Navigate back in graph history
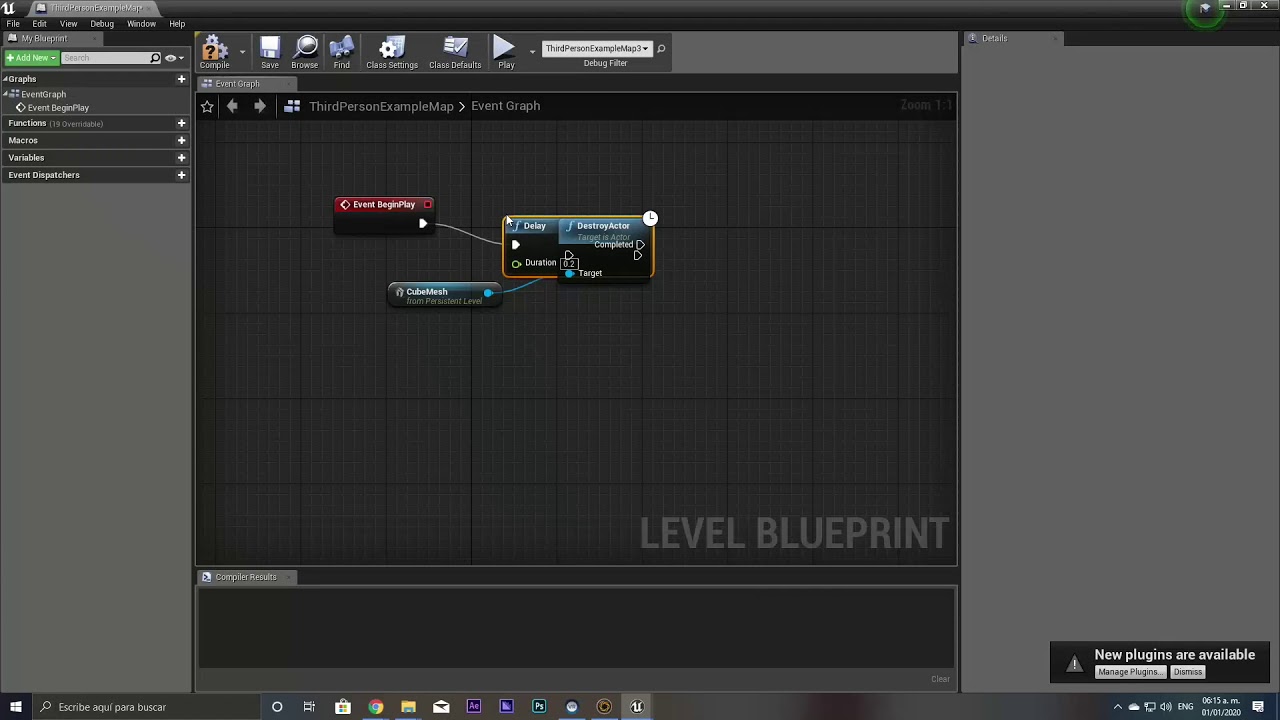 (x=232, y=106)
